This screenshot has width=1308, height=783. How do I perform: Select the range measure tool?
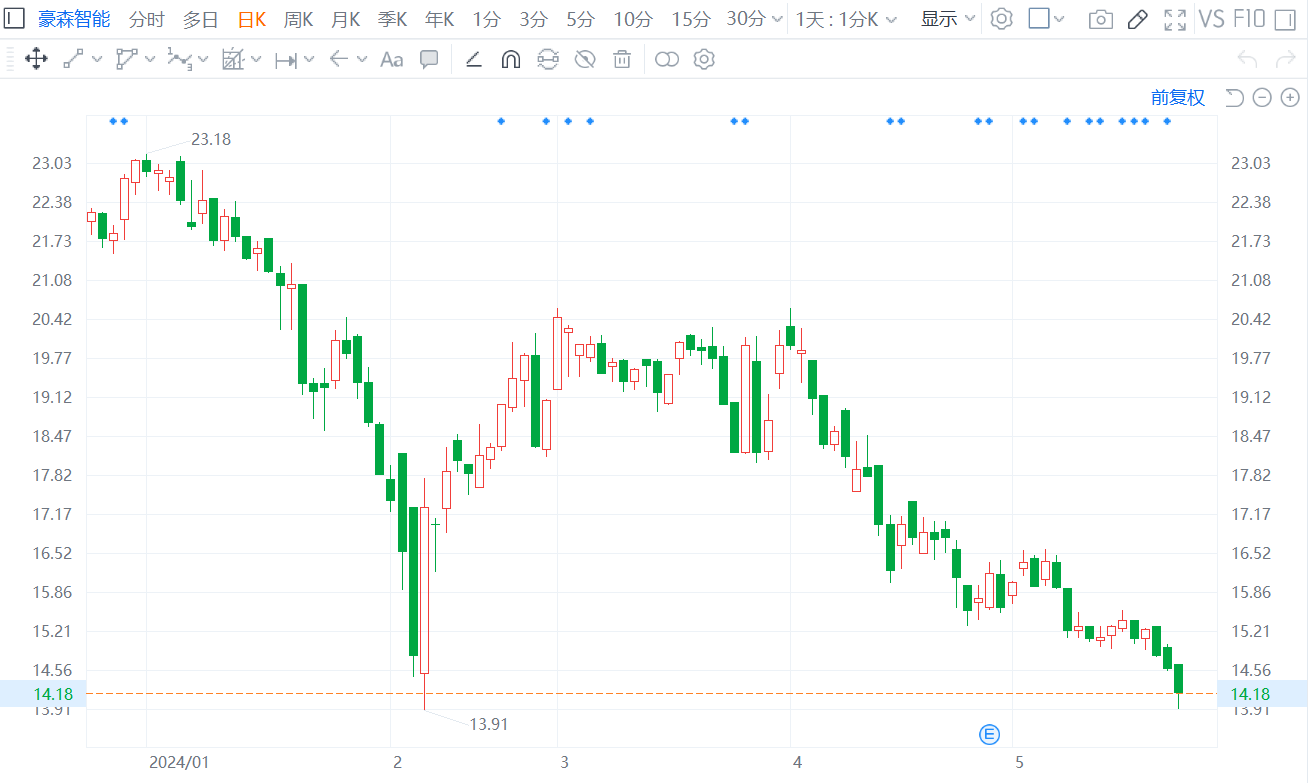pyautogui.click(x=286, y=60)
